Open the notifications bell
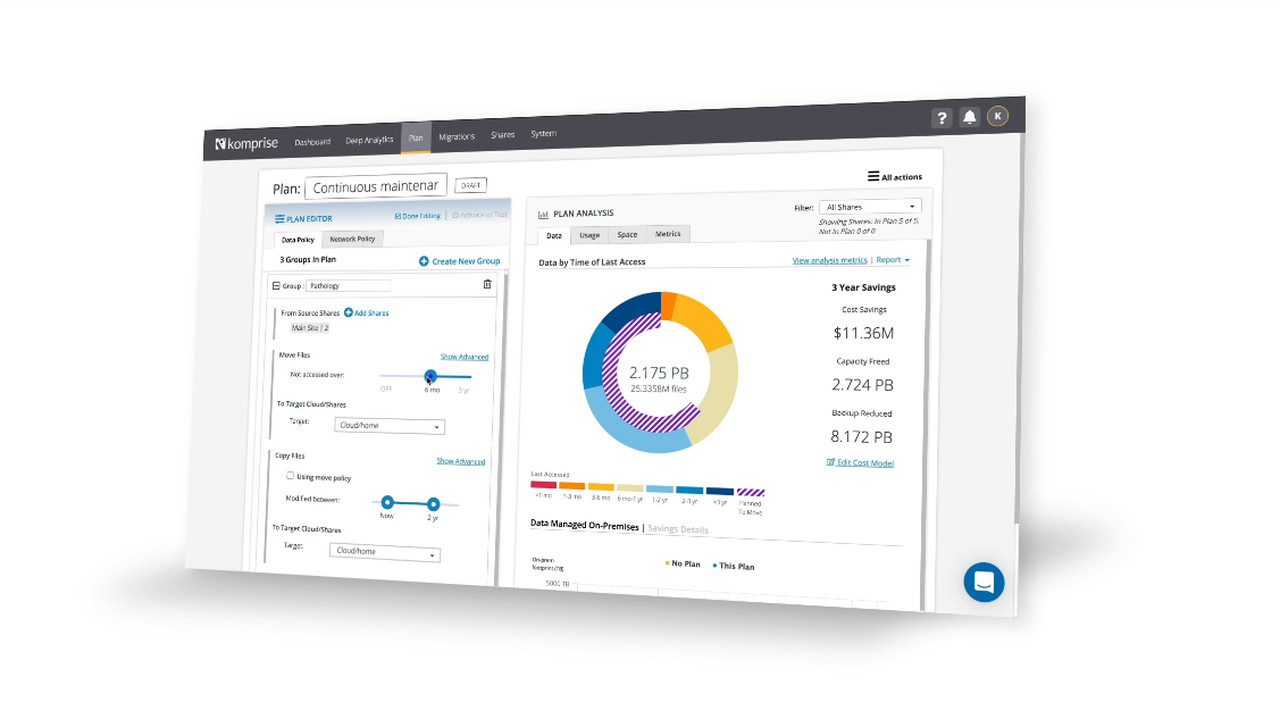Image resolution: width=1280 pixels, height=720 pixels. (x=969, y=117)
